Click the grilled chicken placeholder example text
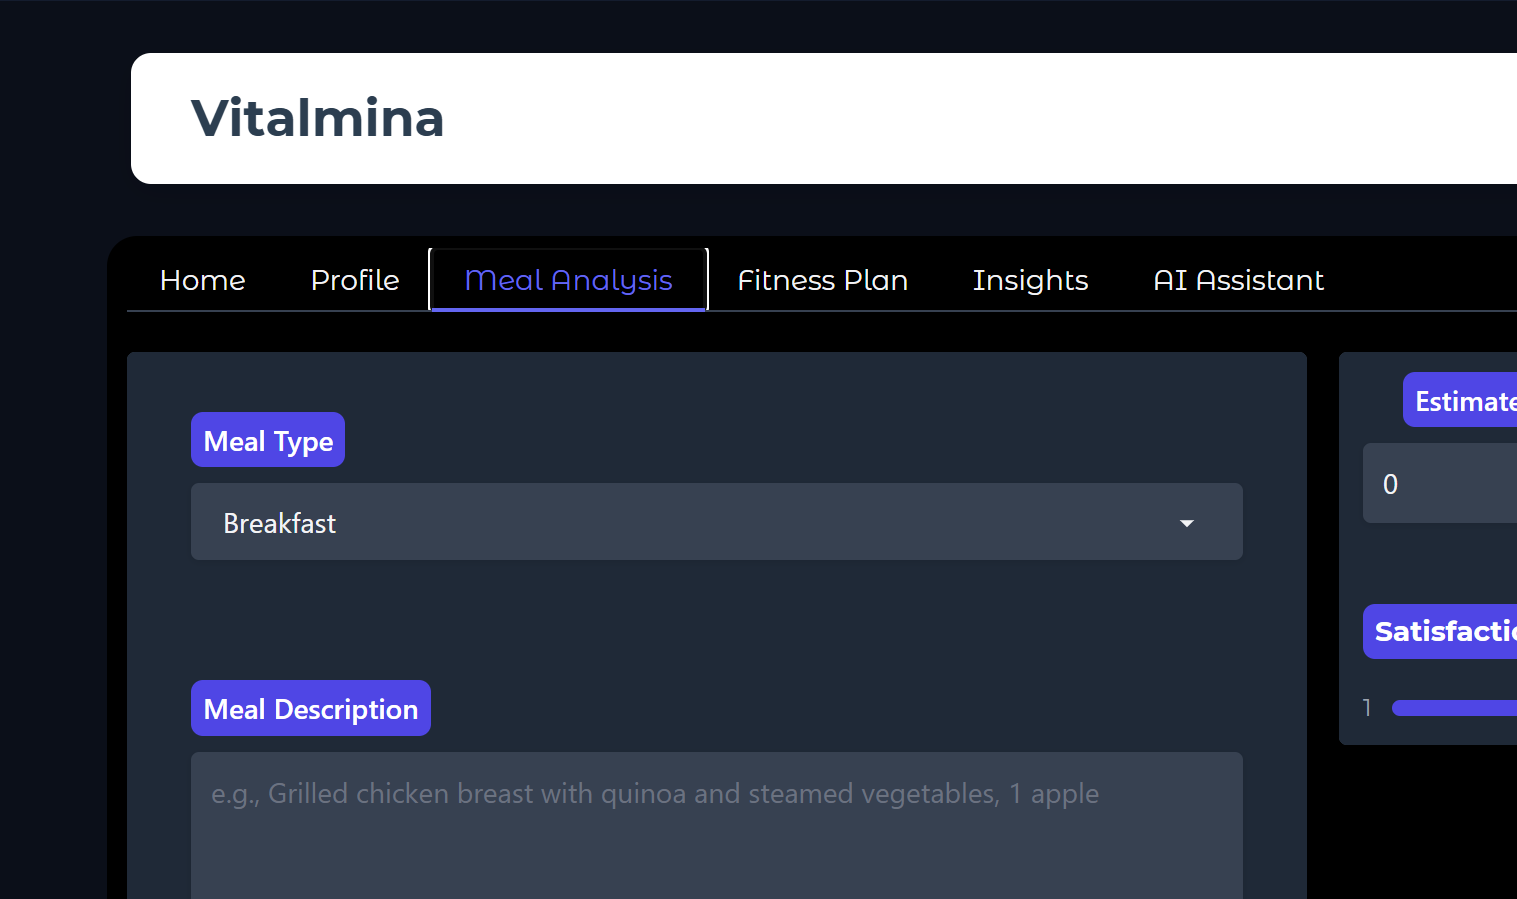This screenshot has width=1517, height=899. (x=655, y=794)
